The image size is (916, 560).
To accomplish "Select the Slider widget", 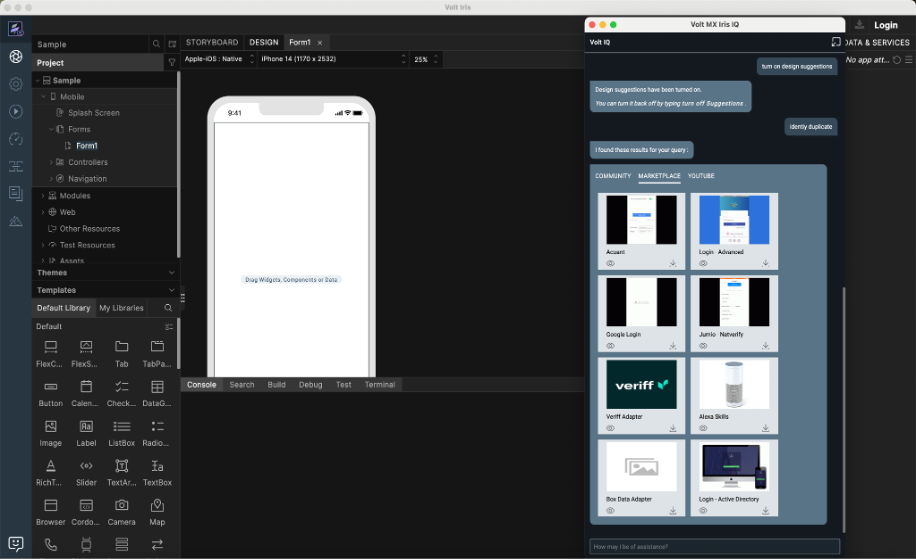I will pos(86,473).
